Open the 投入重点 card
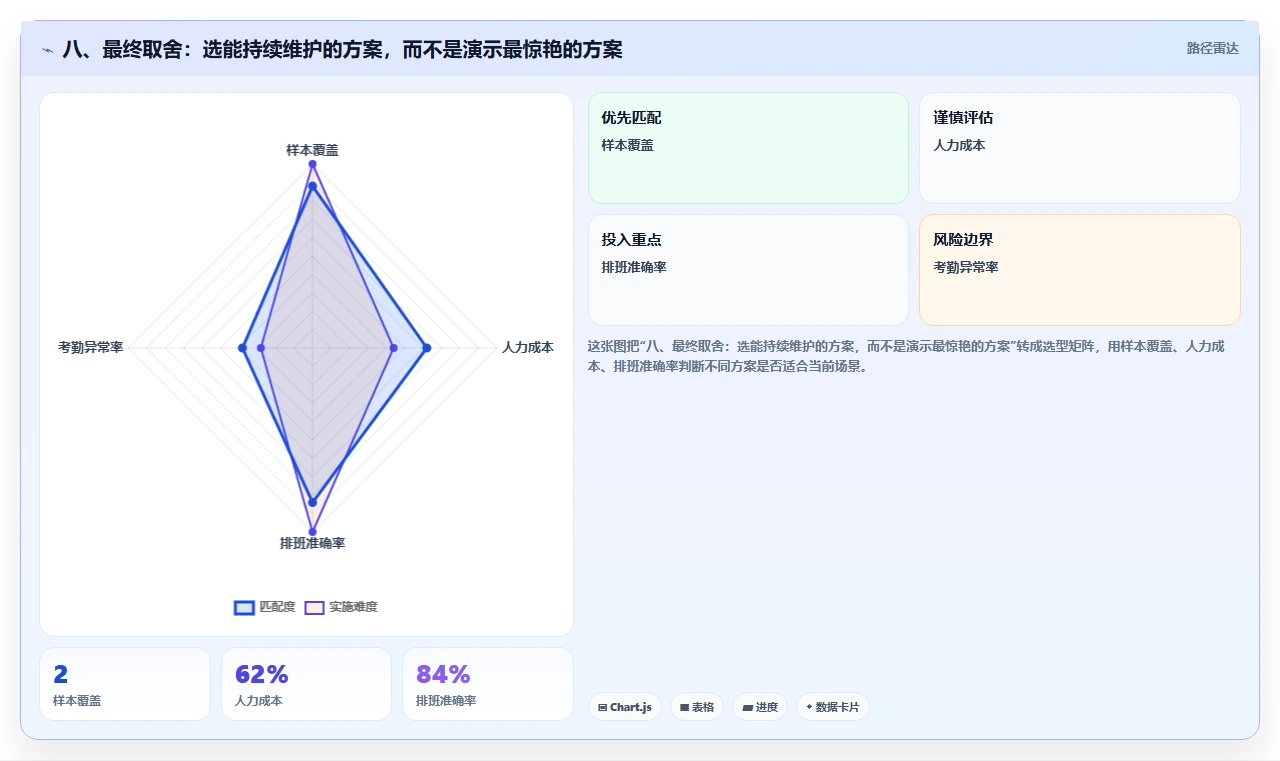Image resolution: width=1280 pixels, height=761 pixels. coord(748,270)
